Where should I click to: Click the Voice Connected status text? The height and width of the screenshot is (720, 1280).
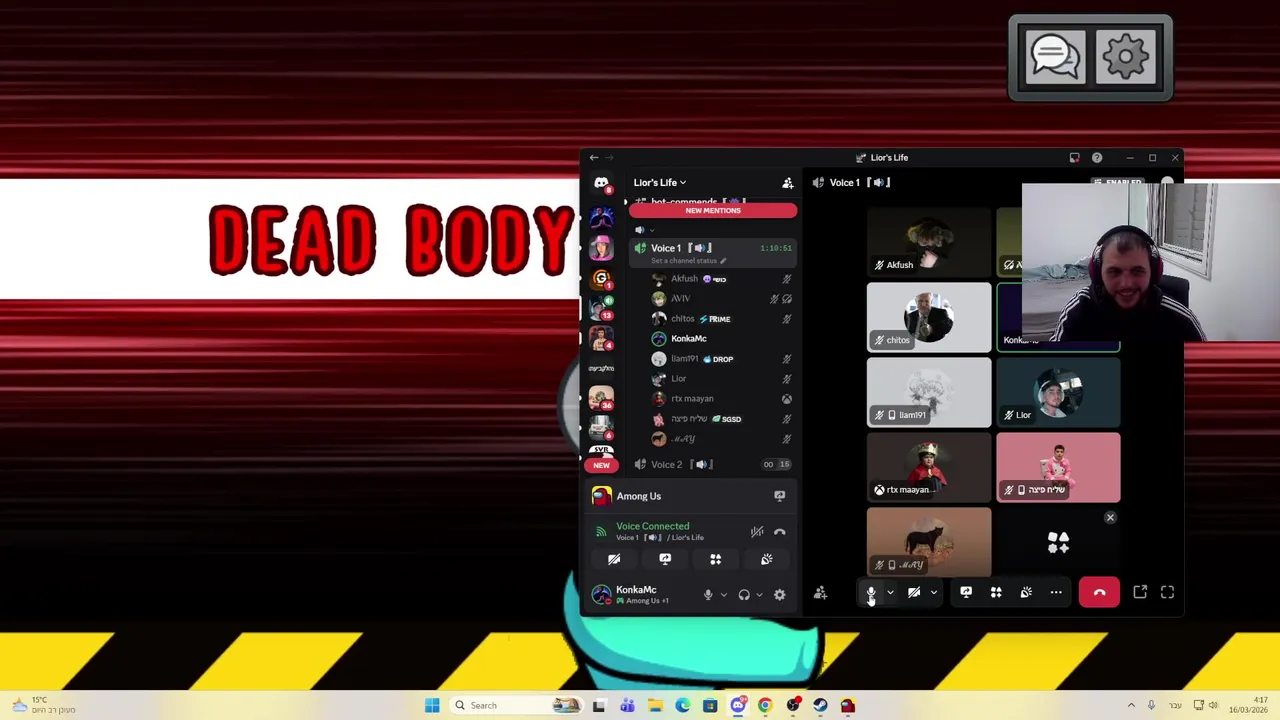tap(652, 526)
